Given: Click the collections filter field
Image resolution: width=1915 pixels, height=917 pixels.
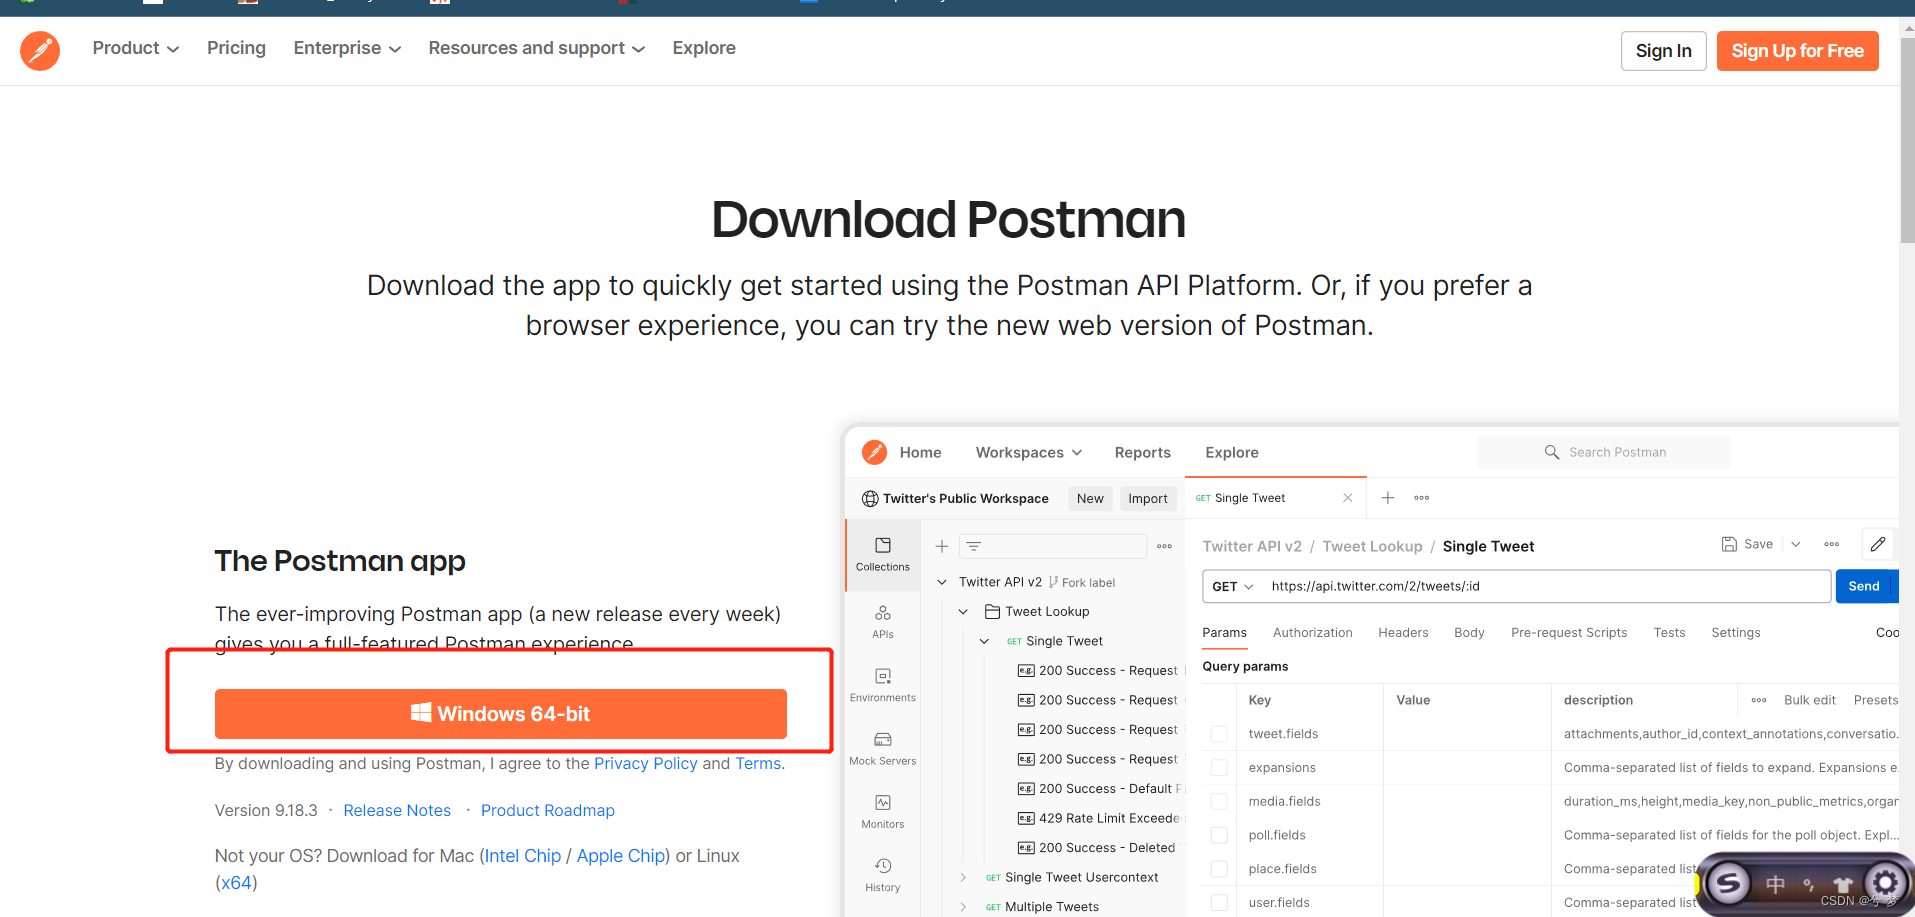Looking at the screenshot, I should coord(1053,546).
